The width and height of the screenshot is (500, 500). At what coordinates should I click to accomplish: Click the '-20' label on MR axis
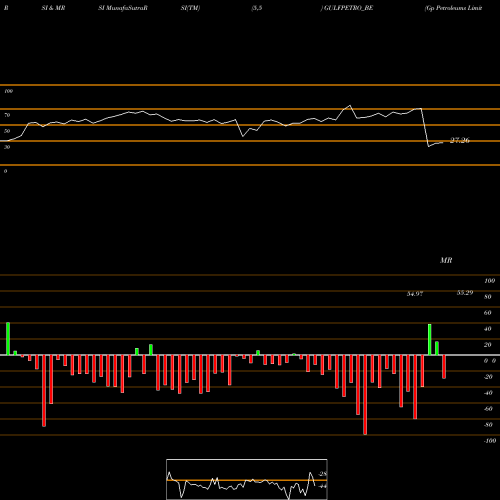pyautogui.click(x=488, y=377)
